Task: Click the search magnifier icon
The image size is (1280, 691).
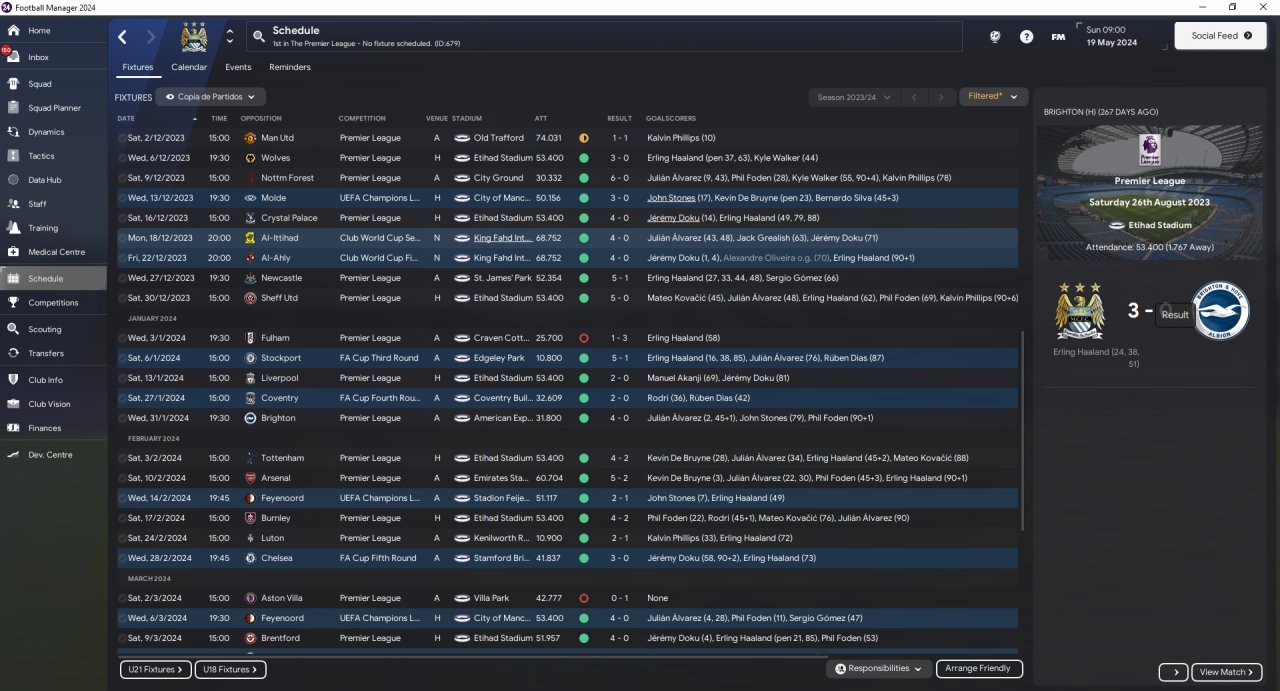Action: click(x=259, y=37)
